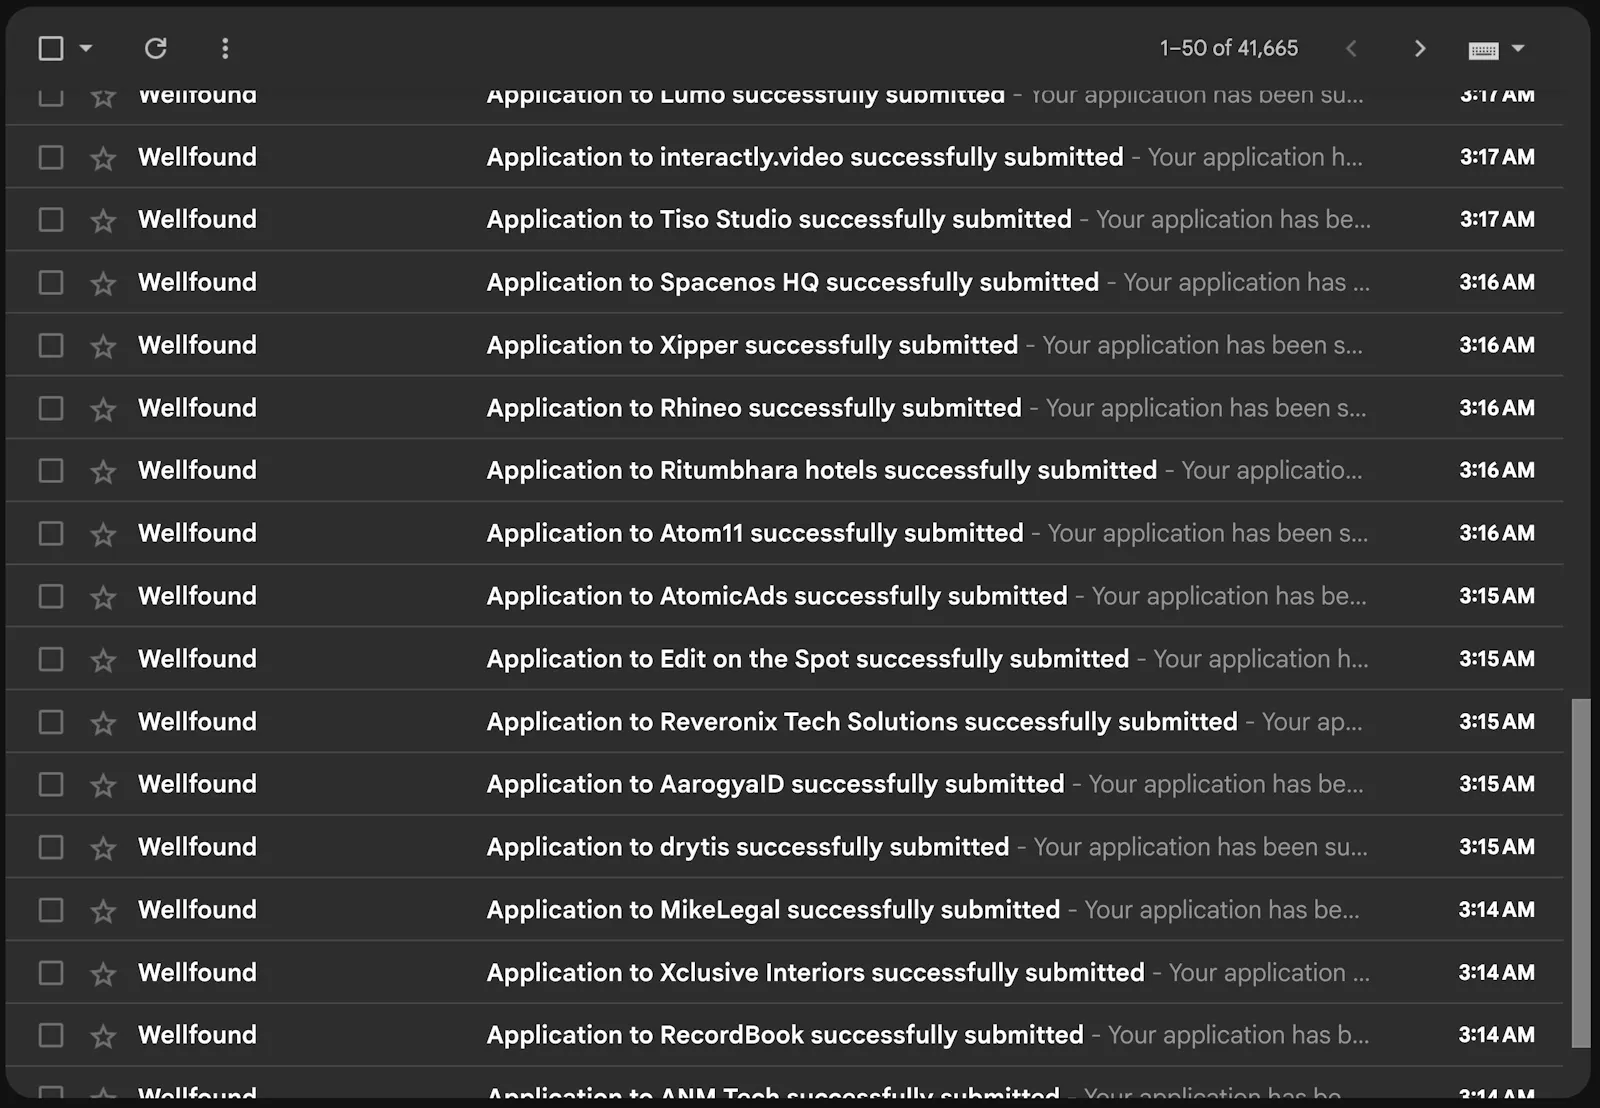Open the input tools dropdown arrow

(x=1518, y=48)
